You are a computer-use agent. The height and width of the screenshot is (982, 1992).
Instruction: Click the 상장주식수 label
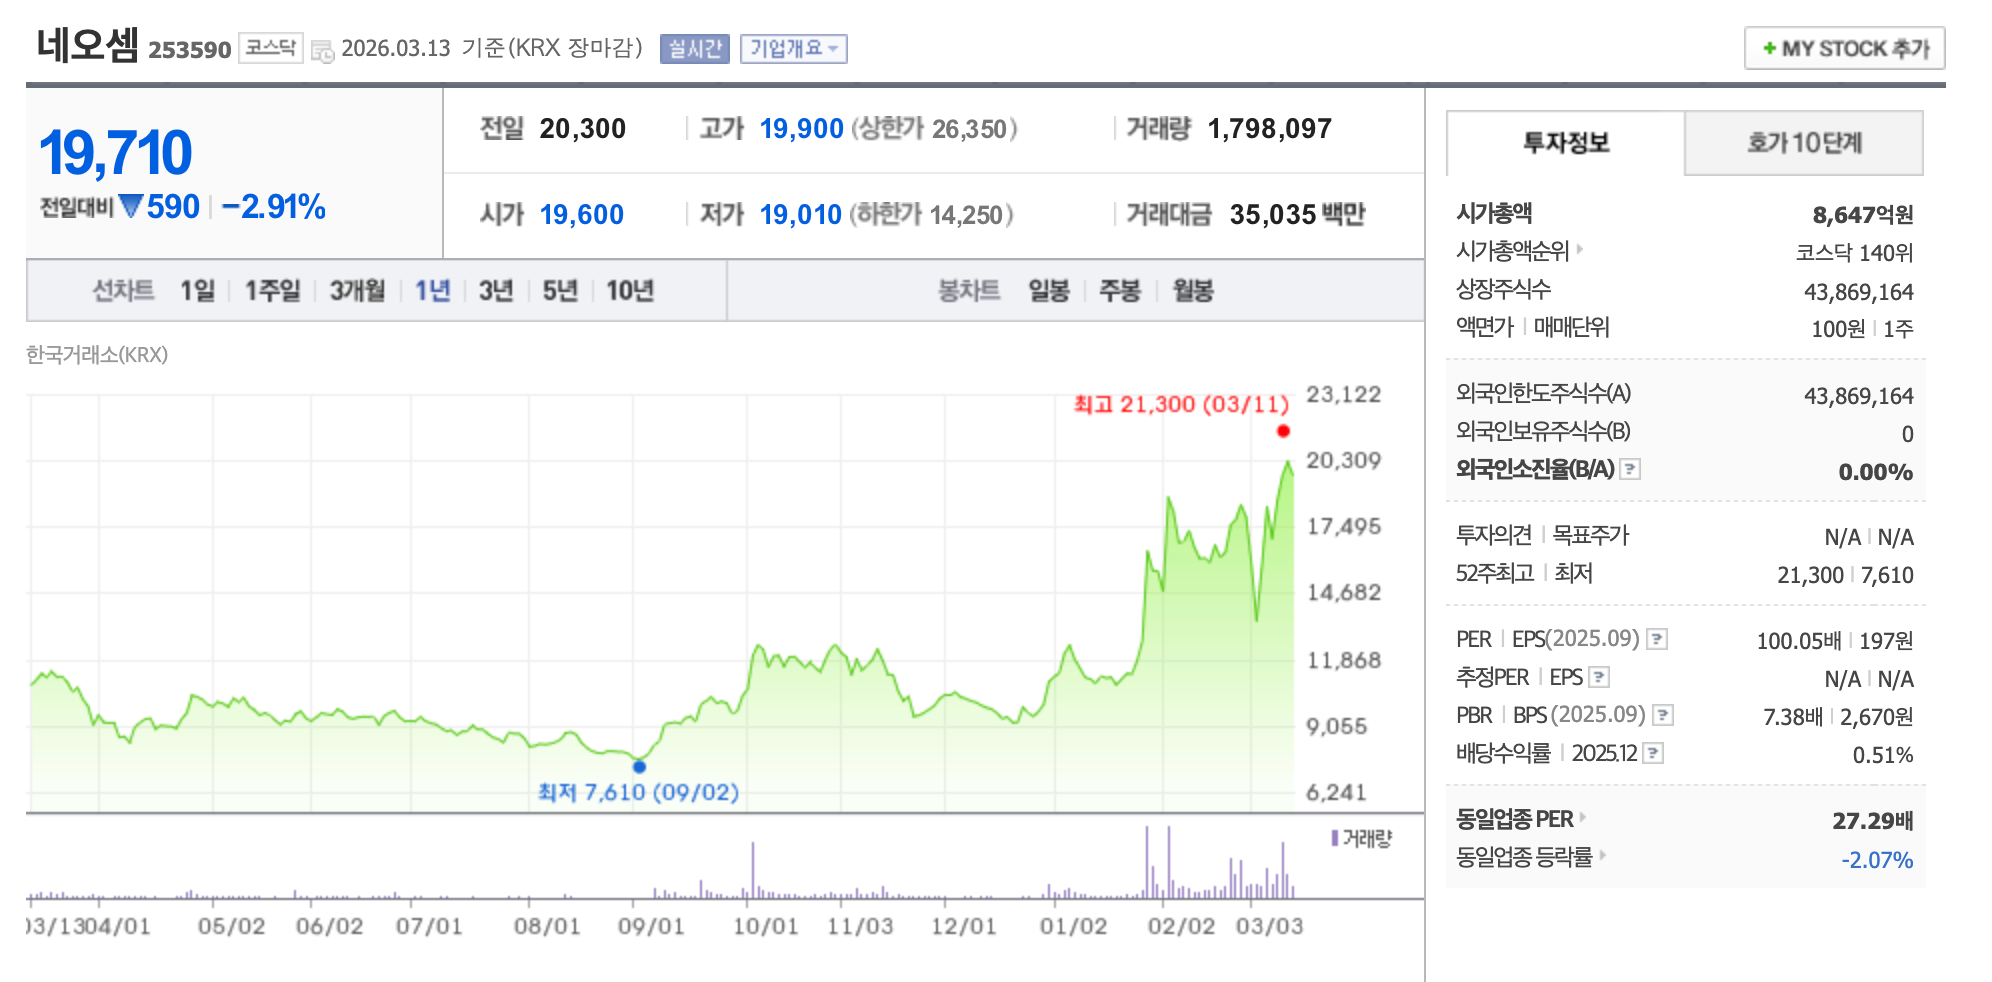click(x=1503, y=290)
